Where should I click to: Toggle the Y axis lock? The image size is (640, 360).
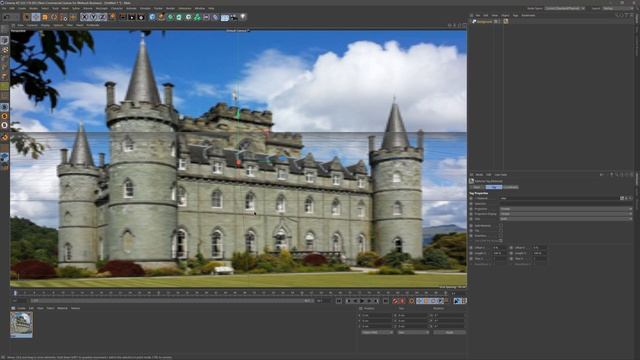point(93,17)
